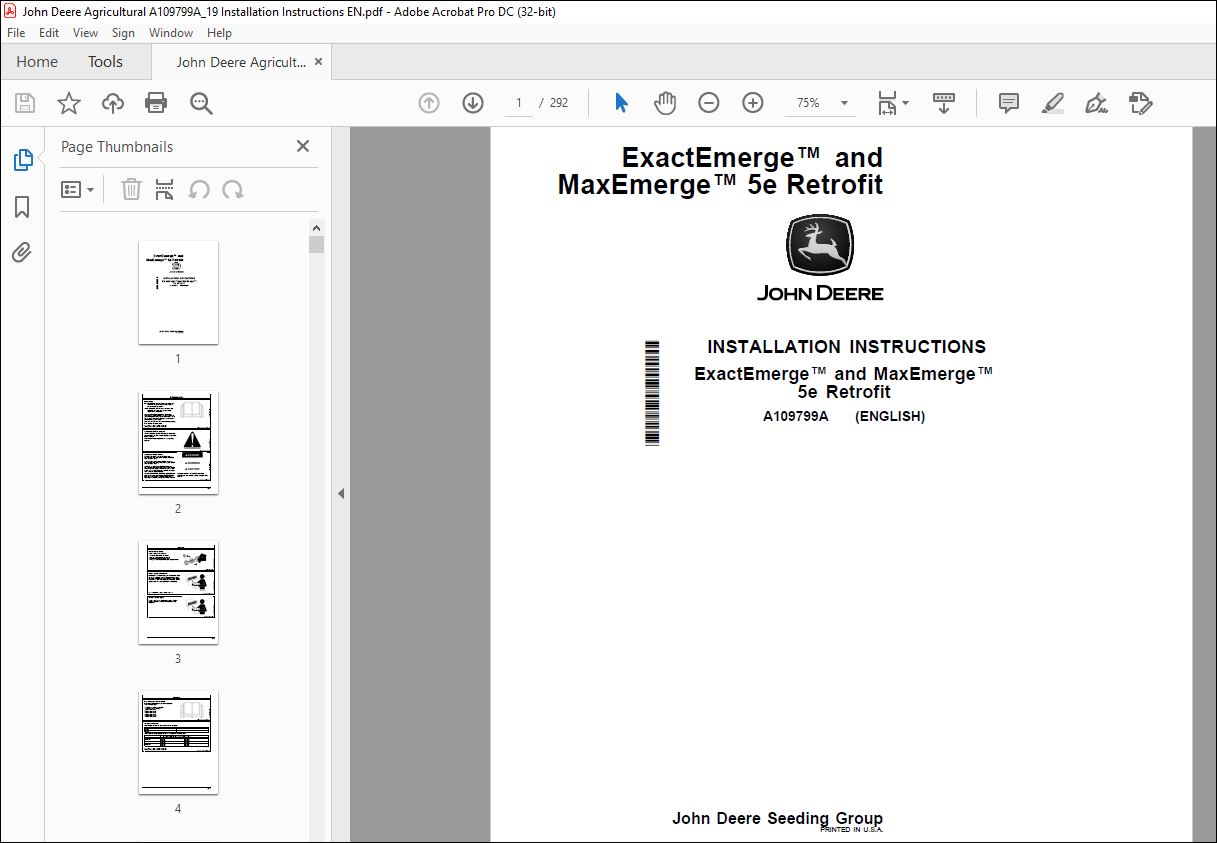Open the File menu
The height and width of the screenshot is (843, 1217).
click(16, 33)
